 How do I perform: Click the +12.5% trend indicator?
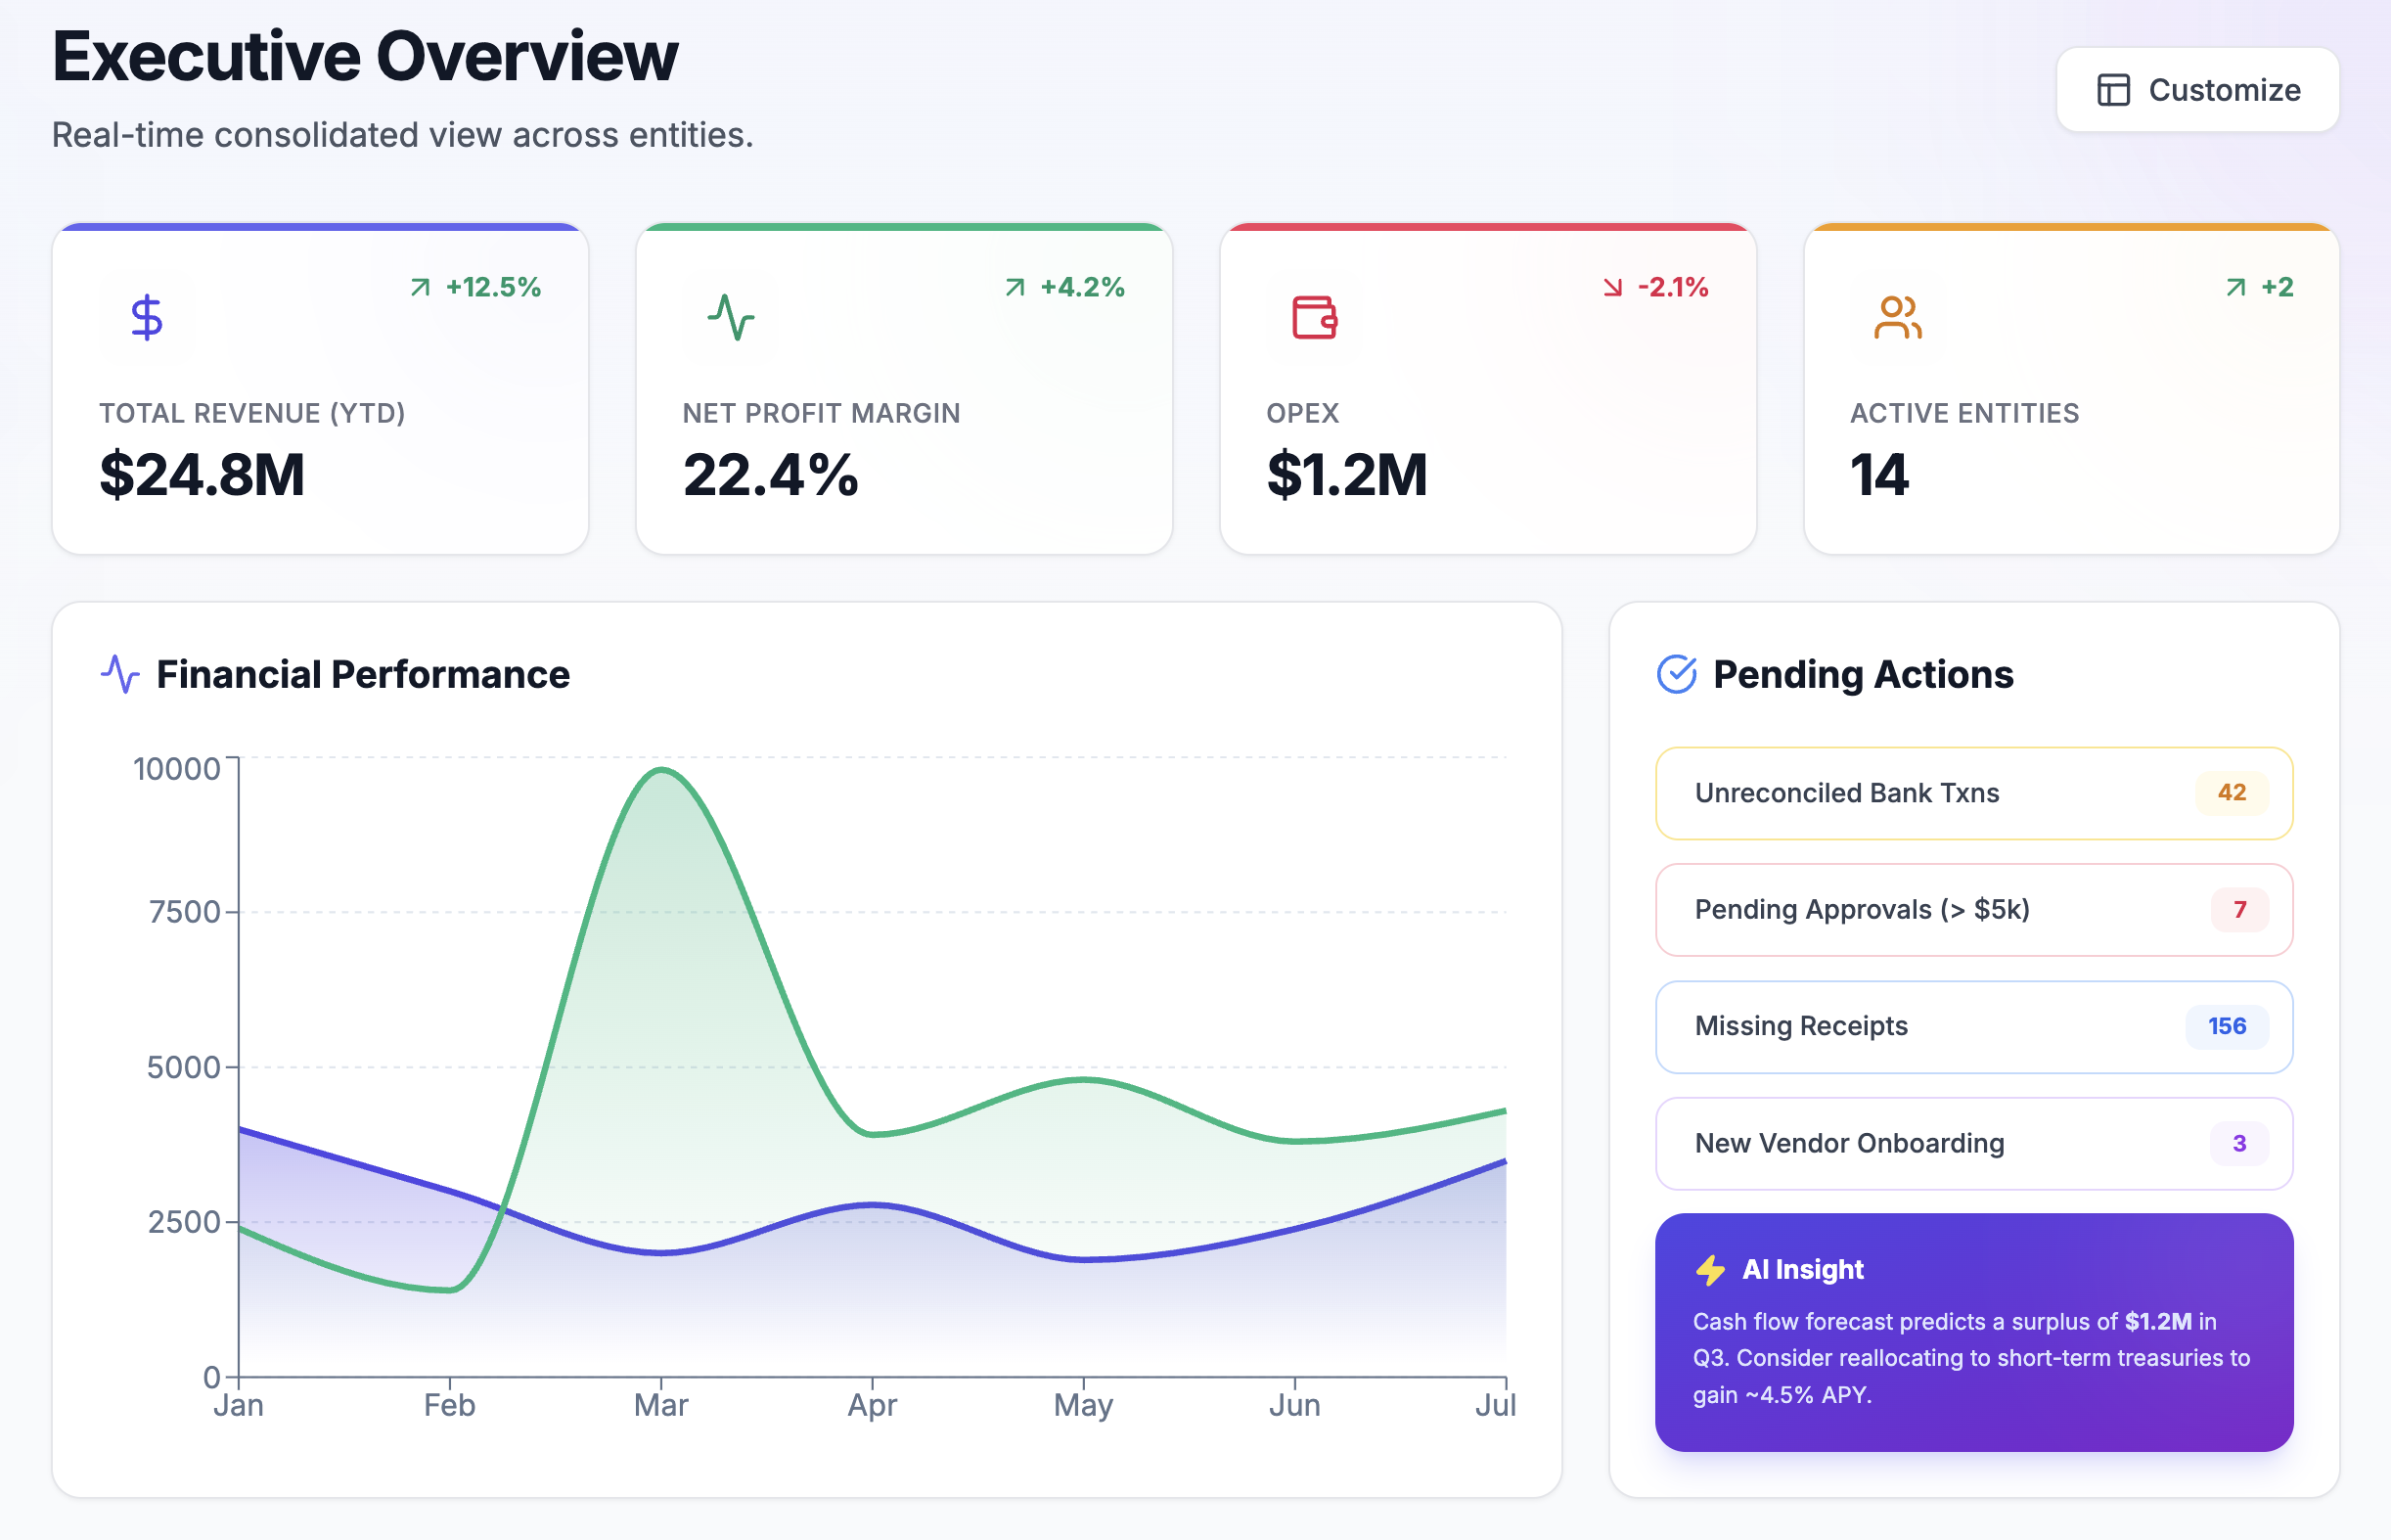point(476,288)
